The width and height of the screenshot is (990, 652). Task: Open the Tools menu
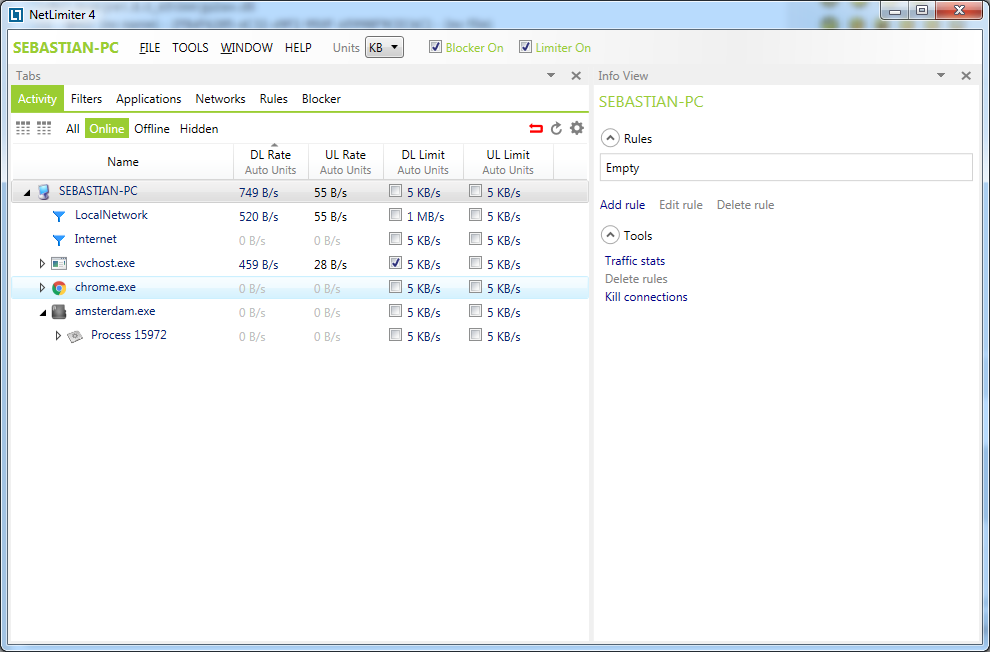click(190, 48)
